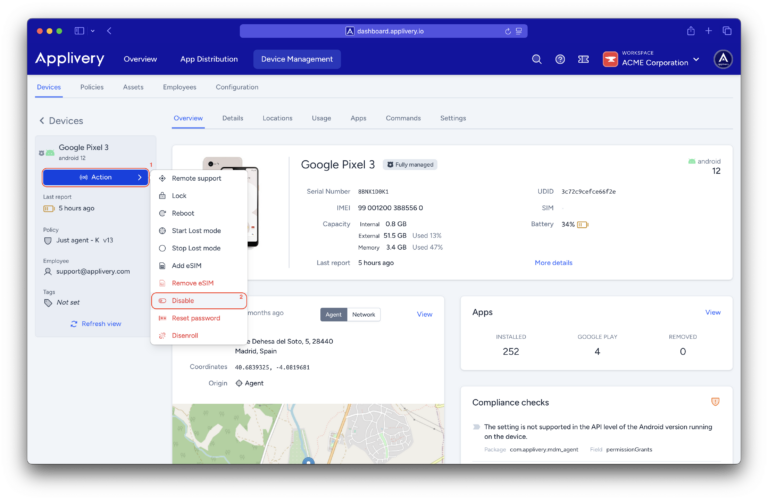Open the device Details tab
This screenshot has width=768, height=500.
coord(233,118)
